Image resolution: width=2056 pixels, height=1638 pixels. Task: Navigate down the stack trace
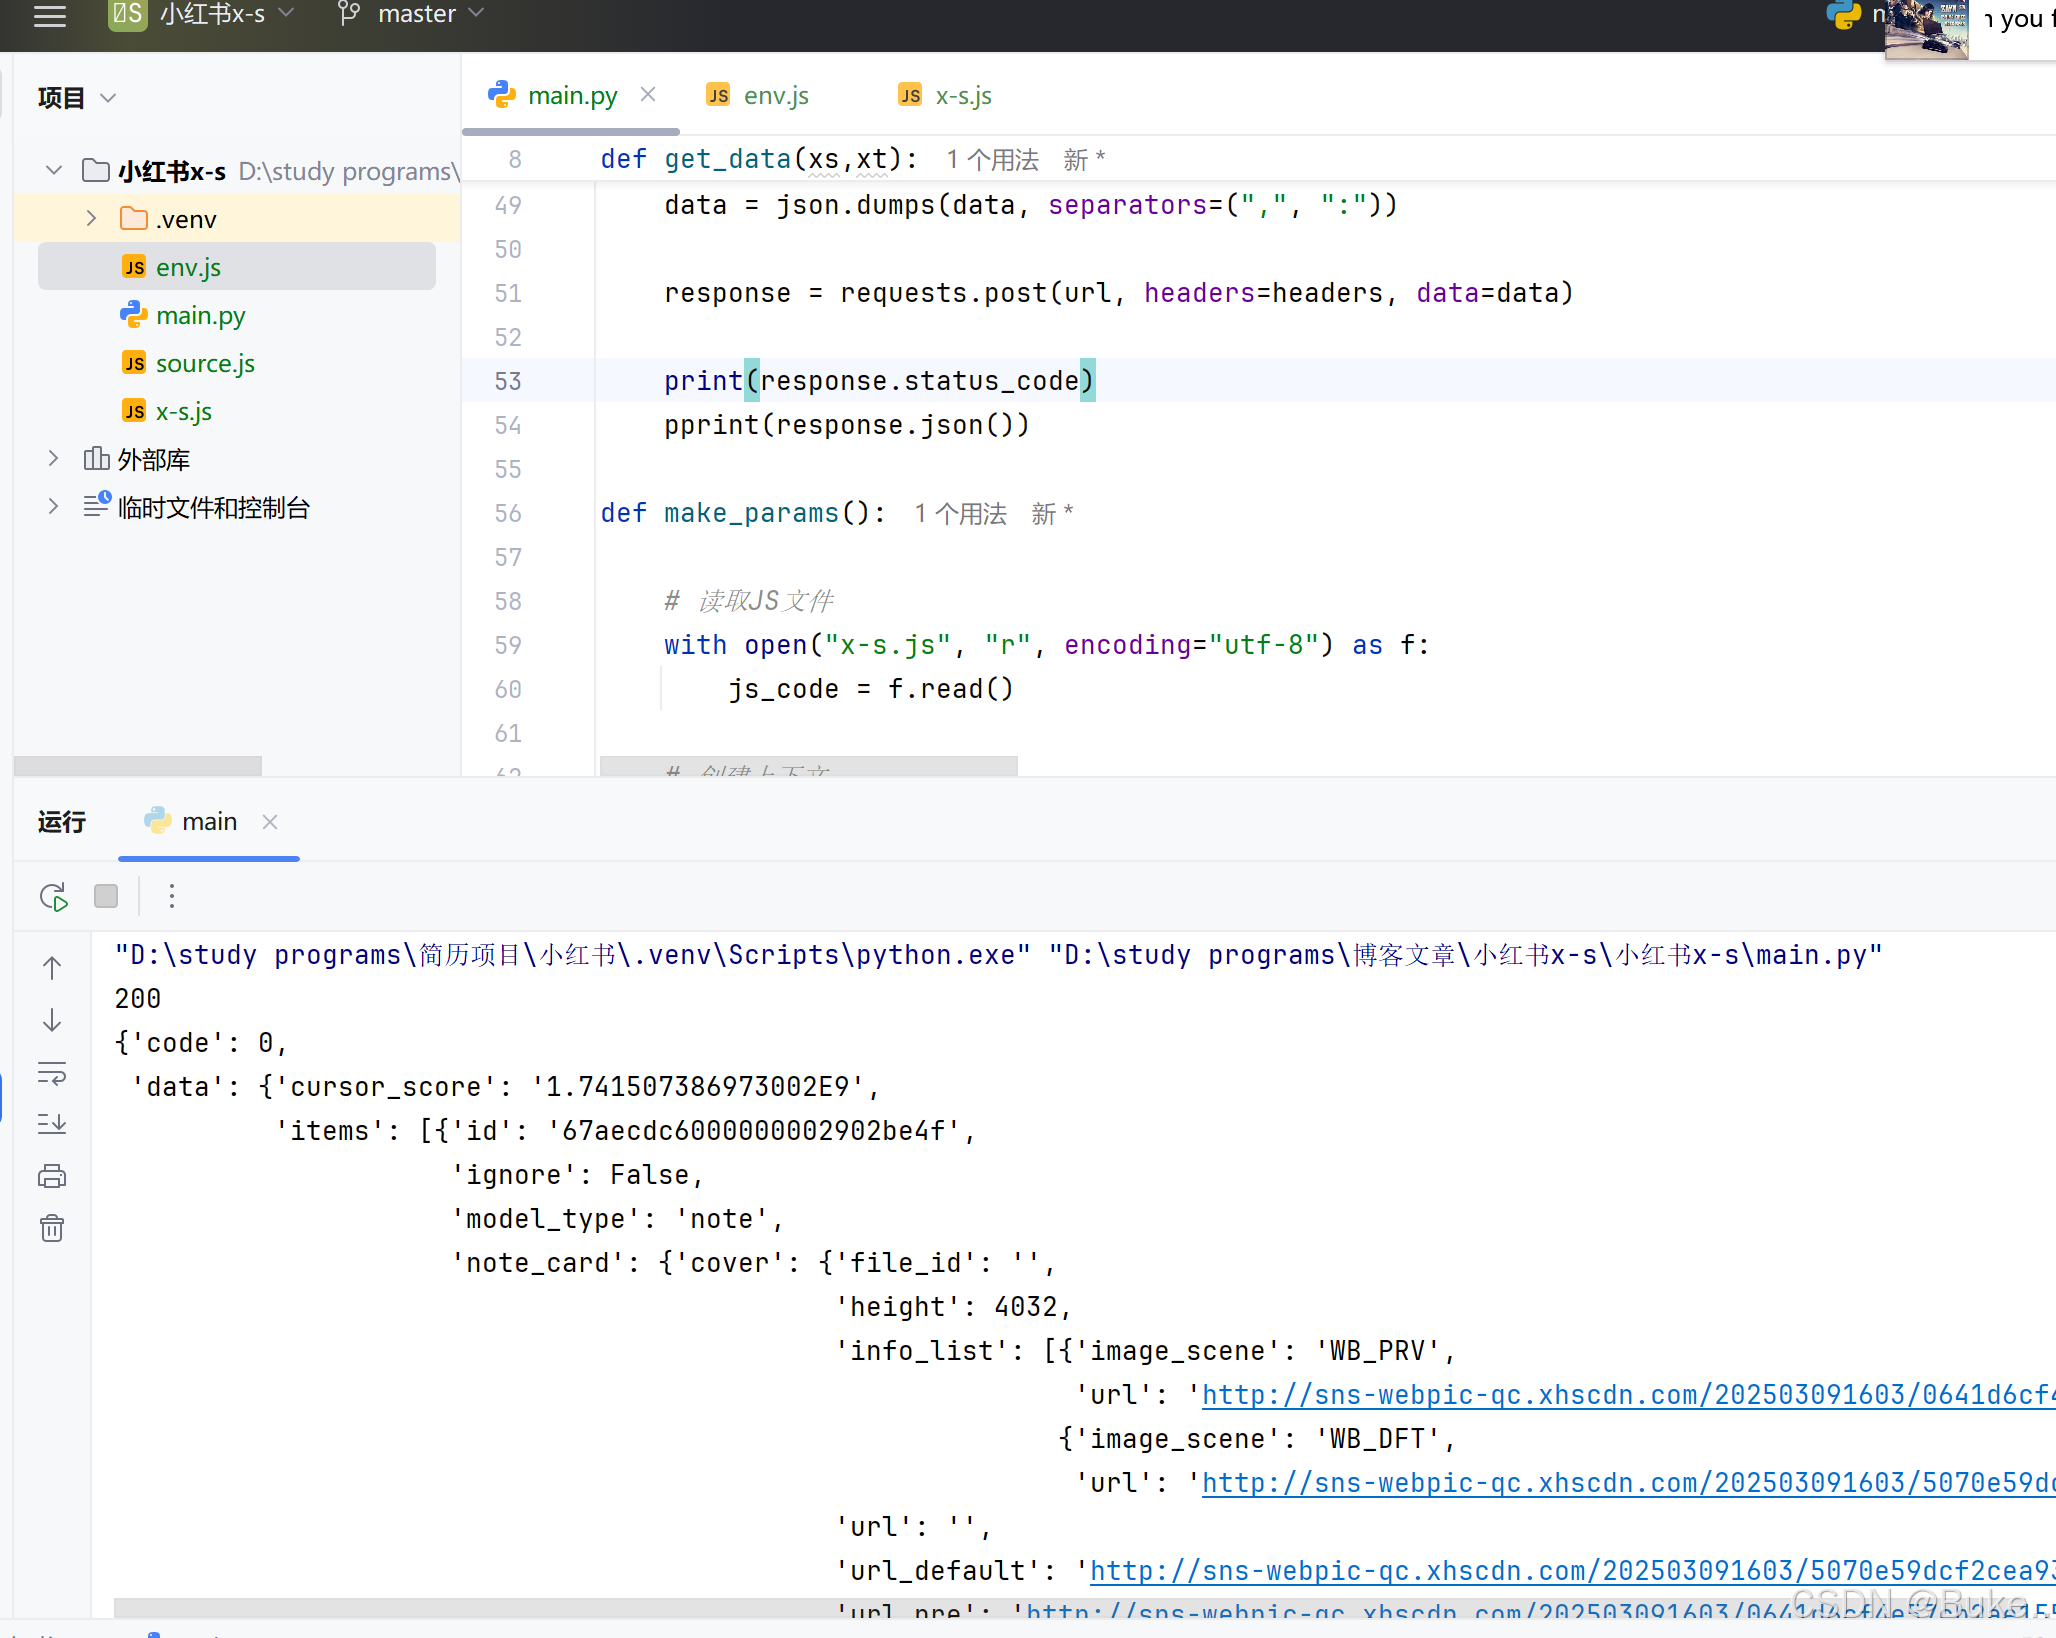click(51, 1020)
